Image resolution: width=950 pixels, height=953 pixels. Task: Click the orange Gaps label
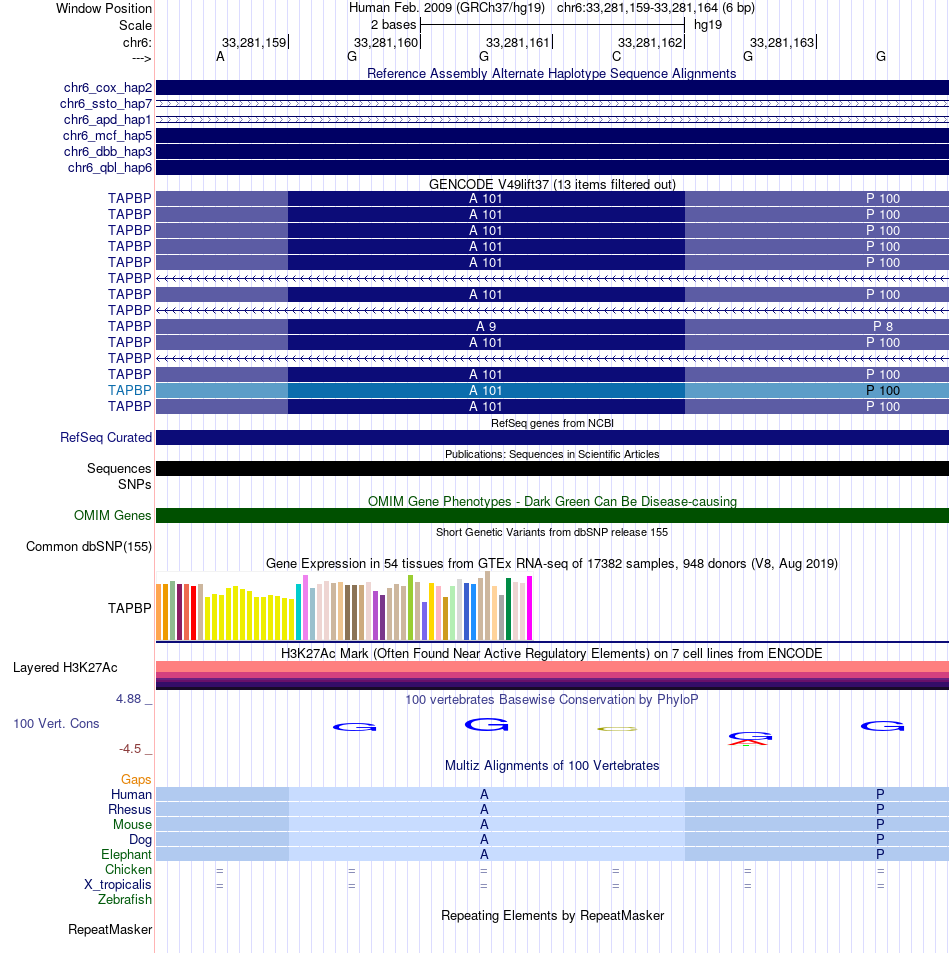click(136, 779)
